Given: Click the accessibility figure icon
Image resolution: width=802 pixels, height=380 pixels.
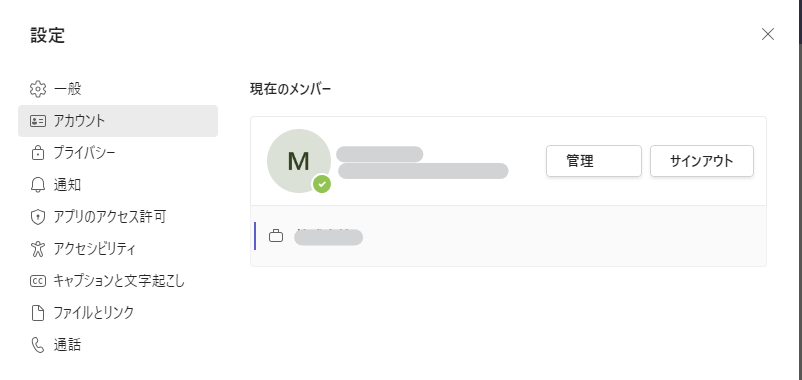Looking at the screenshot, I should (x=38, y=249).
